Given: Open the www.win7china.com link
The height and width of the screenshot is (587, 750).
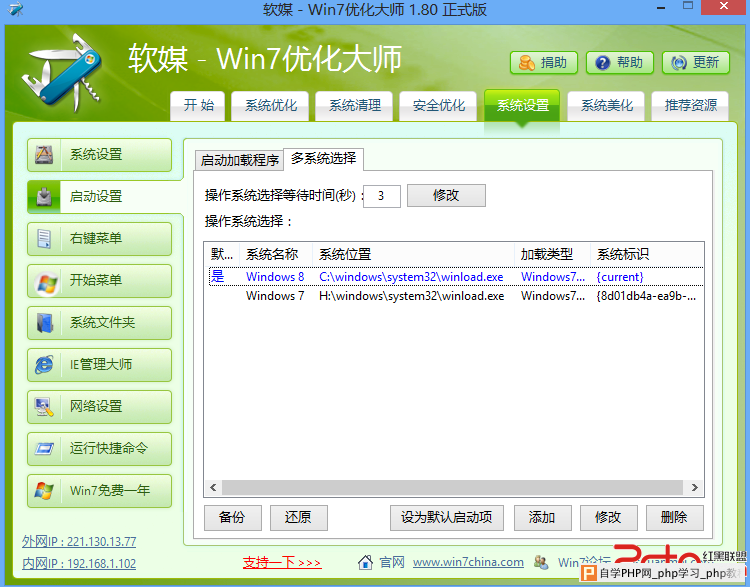Looking at the screenshot, I should coord(468,562).
